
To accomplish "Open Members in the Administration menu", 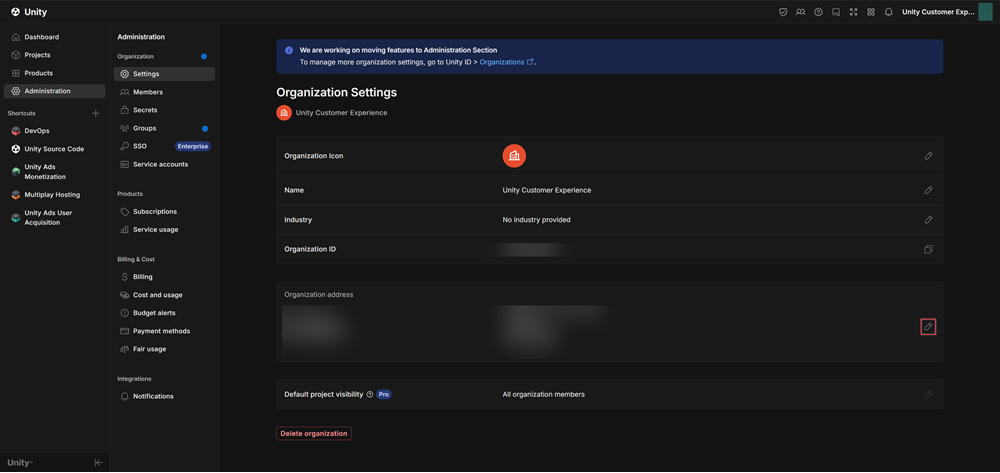I will [x=164, y=92].
